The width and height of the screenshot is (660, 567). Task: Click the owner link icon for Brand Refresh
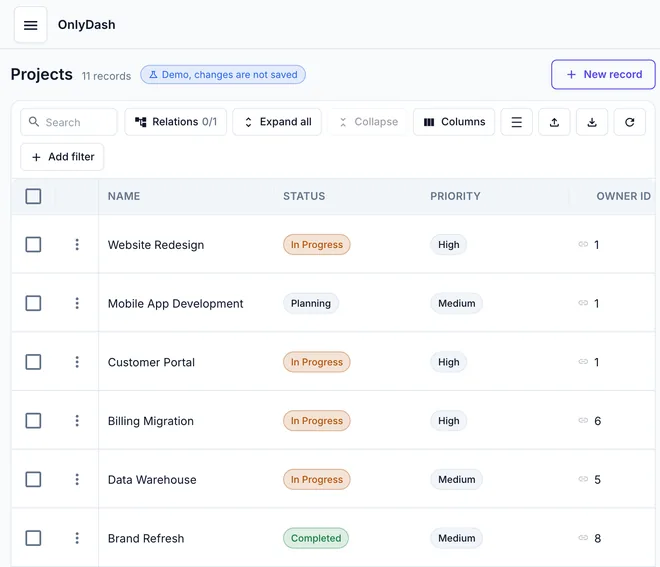(x=583, y=538)
